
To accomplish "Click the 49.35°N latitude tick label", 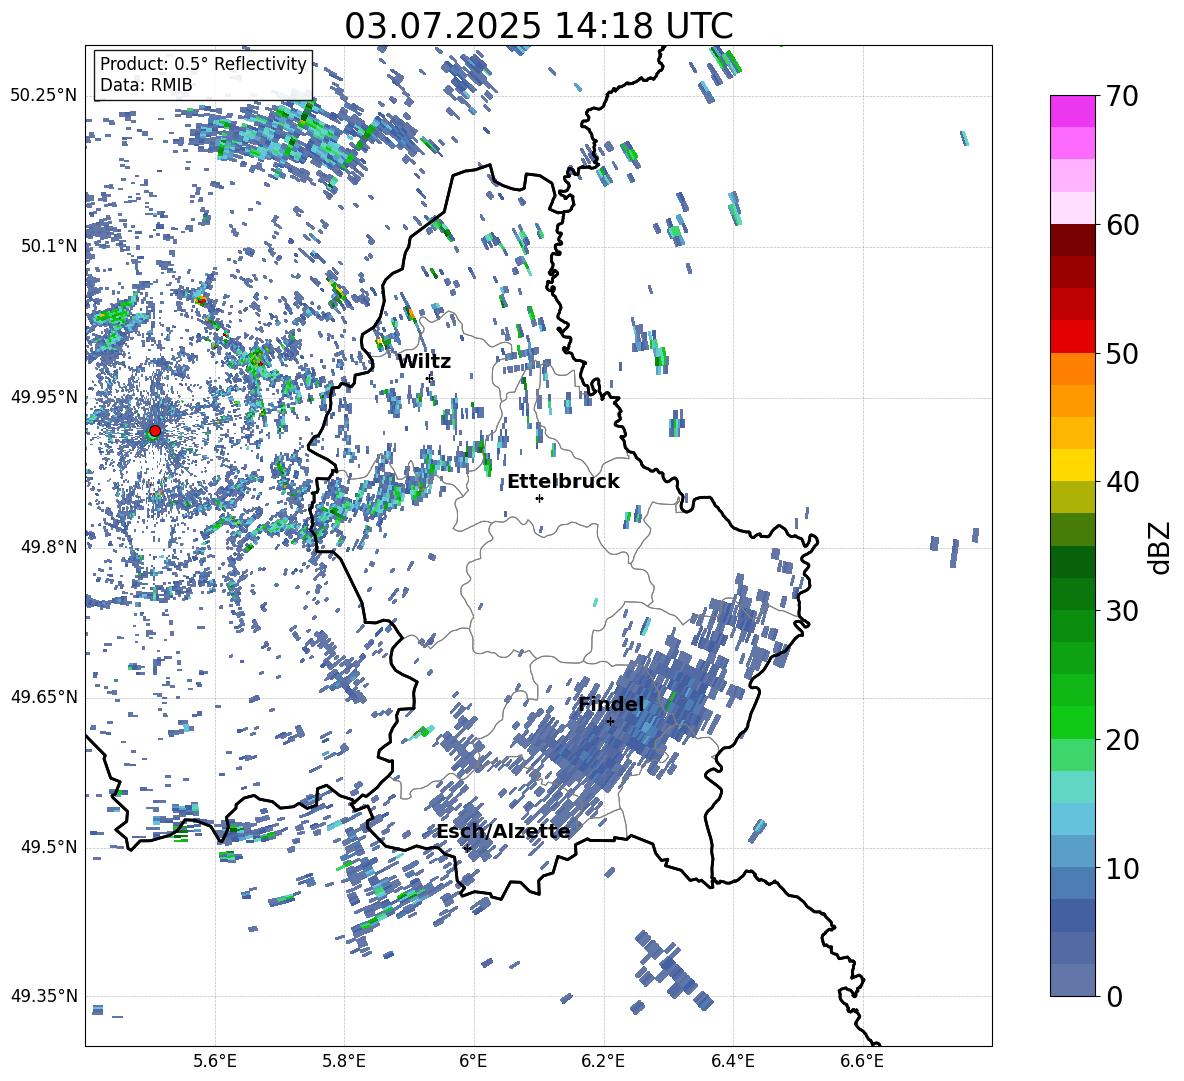I will (44, 996).
